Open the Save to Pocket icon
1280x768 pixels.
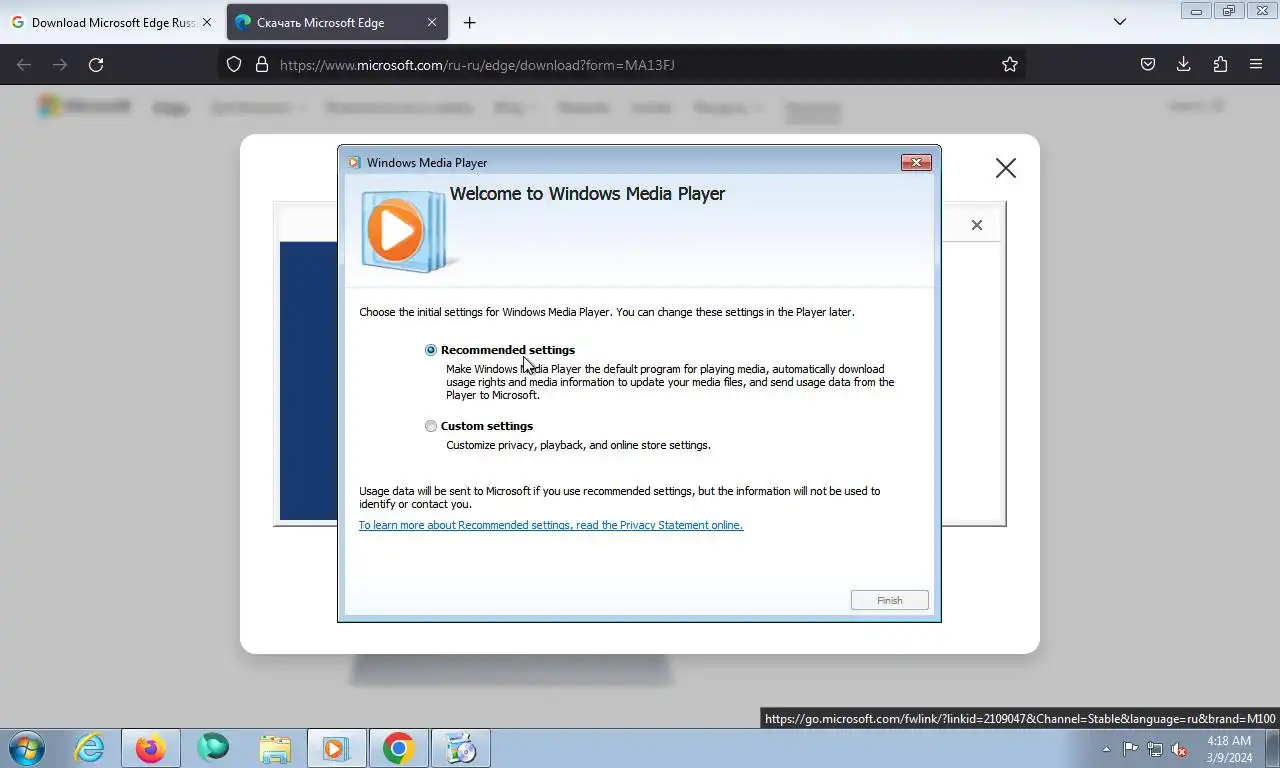click(1148, 65)
